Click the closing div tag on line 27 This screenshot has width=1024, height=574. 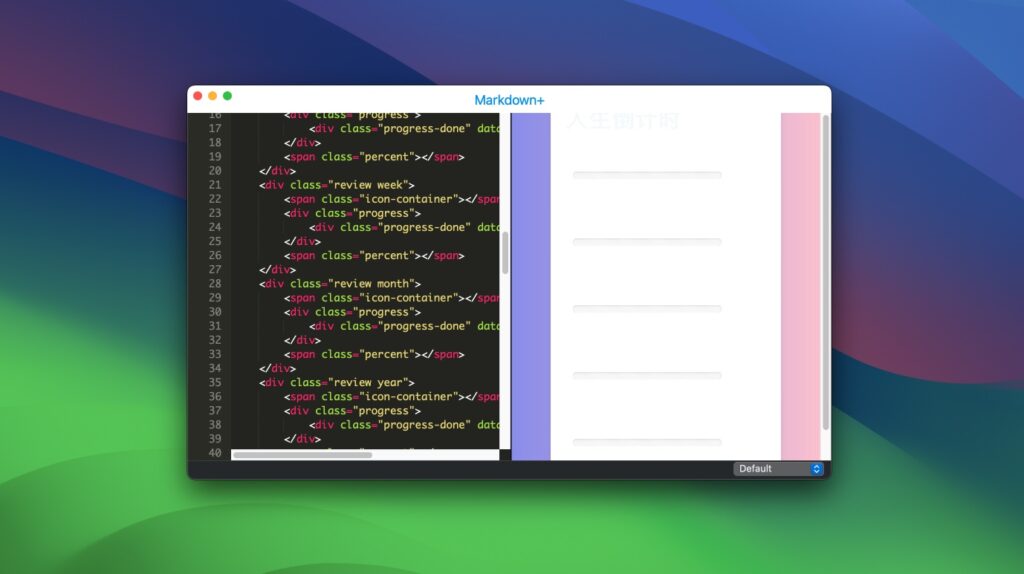277,270
